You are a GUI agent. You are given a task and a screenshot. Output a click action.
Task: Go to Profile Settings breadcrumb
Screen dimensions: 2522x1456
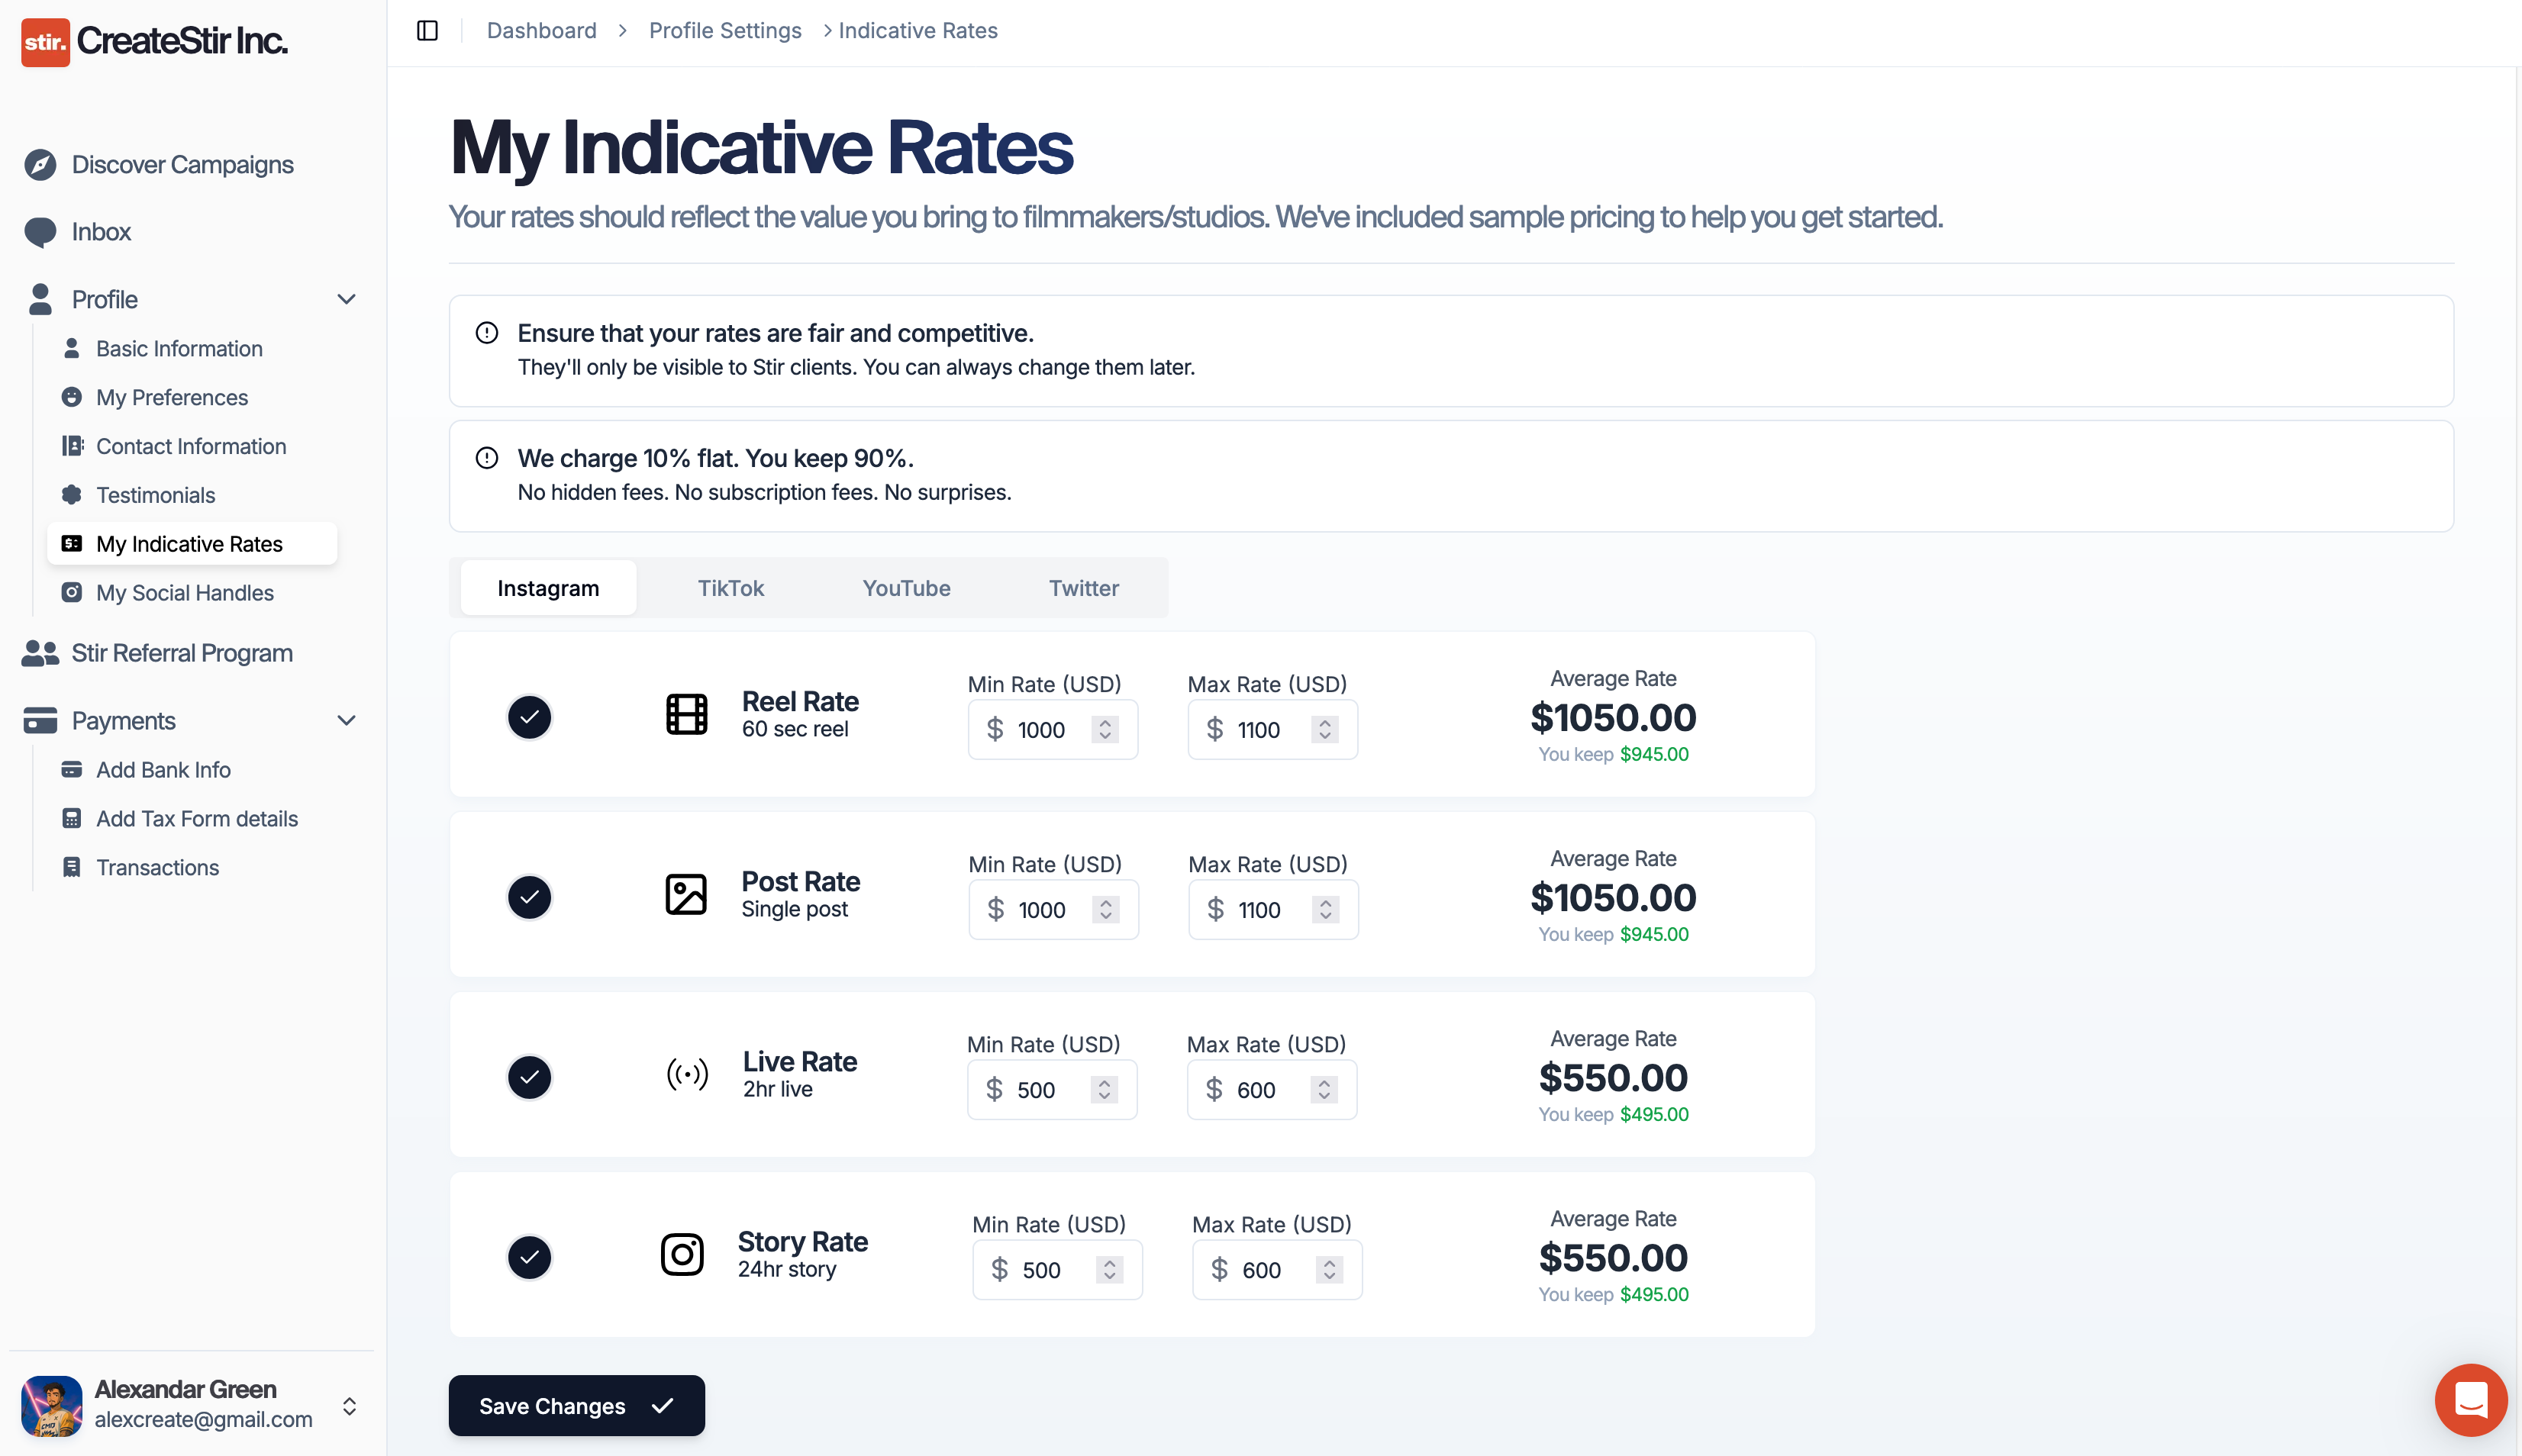(725, 31)
